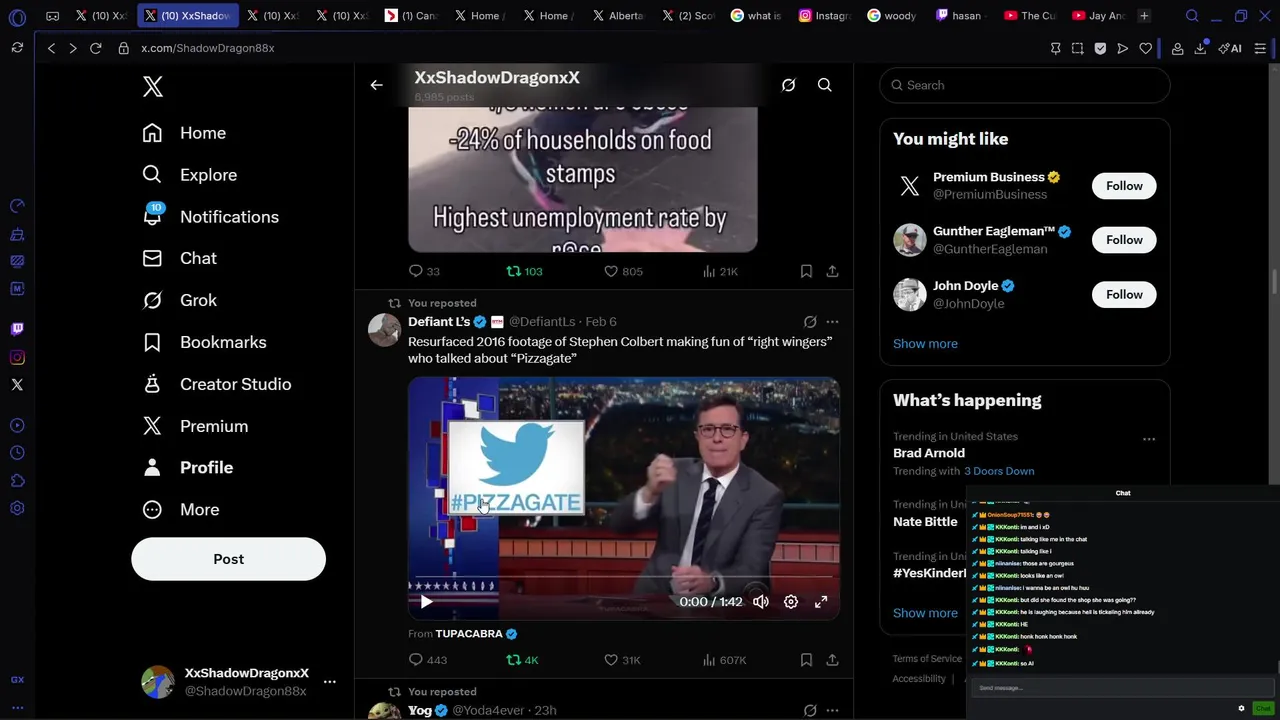Image resolution: width=1280 pixels, height=720 pixels.
Task: Reload the page
Action: coord(96,48)
